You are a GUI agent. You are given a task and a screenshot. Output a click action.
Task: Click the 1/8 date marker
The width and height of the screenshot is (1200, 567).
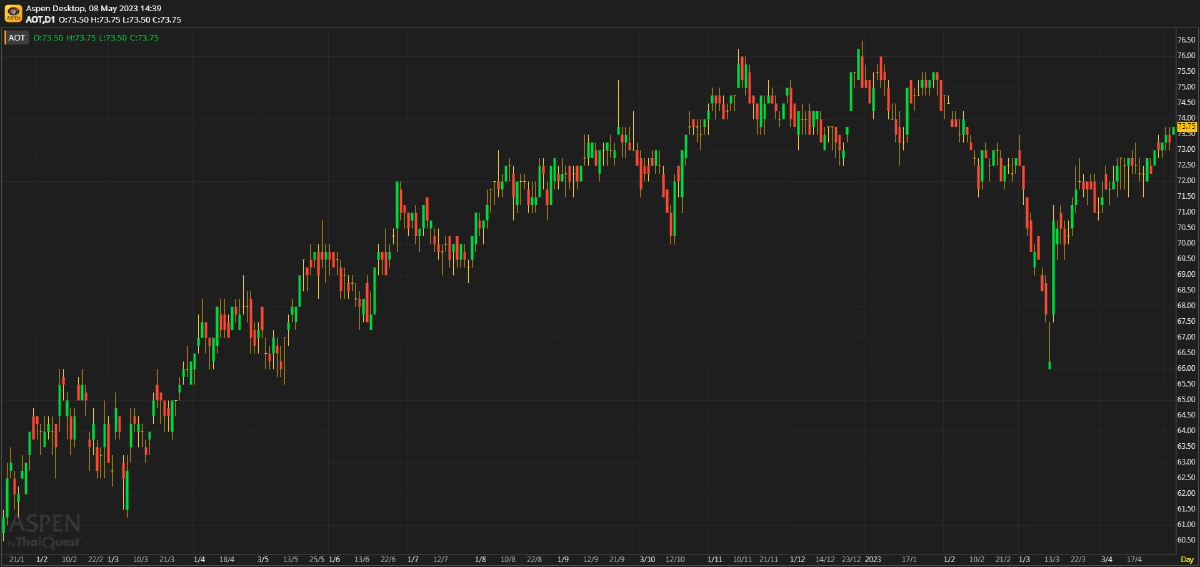[x=481, y=559]
